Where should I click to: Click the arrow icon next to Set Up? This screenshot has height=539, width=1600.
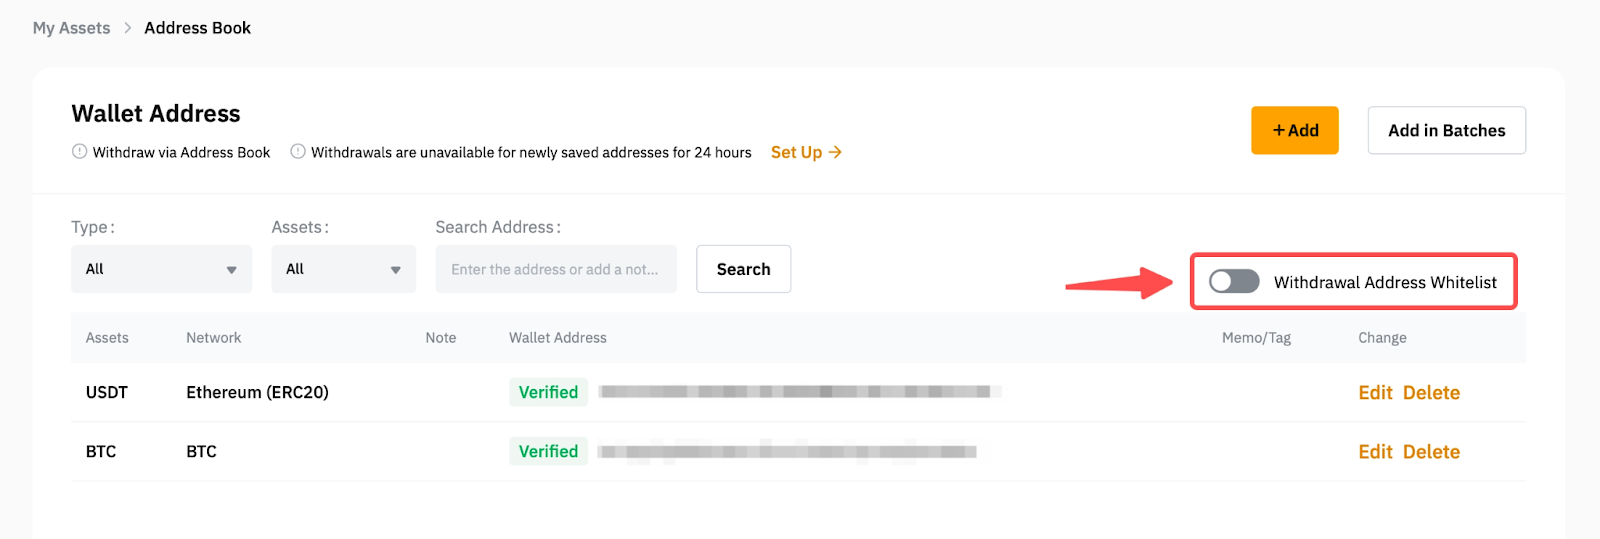tap(835, 152)
